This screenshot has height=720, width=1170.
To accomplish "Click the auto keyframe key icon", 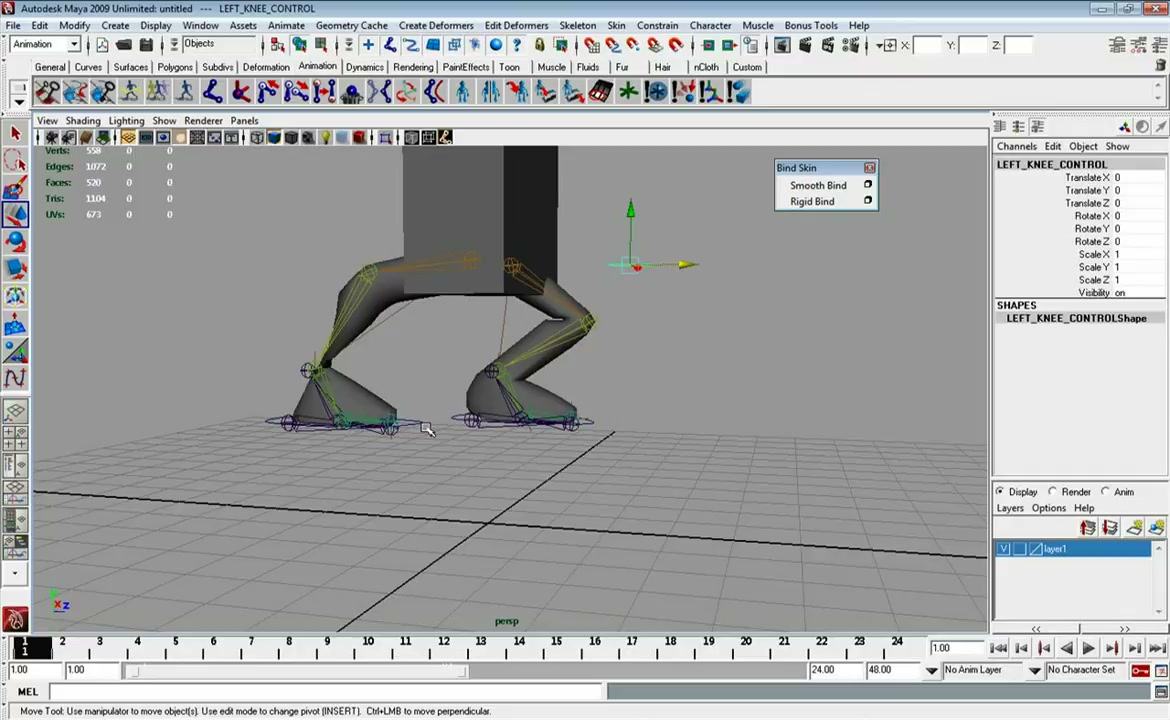I will (x=1139, y=671).
